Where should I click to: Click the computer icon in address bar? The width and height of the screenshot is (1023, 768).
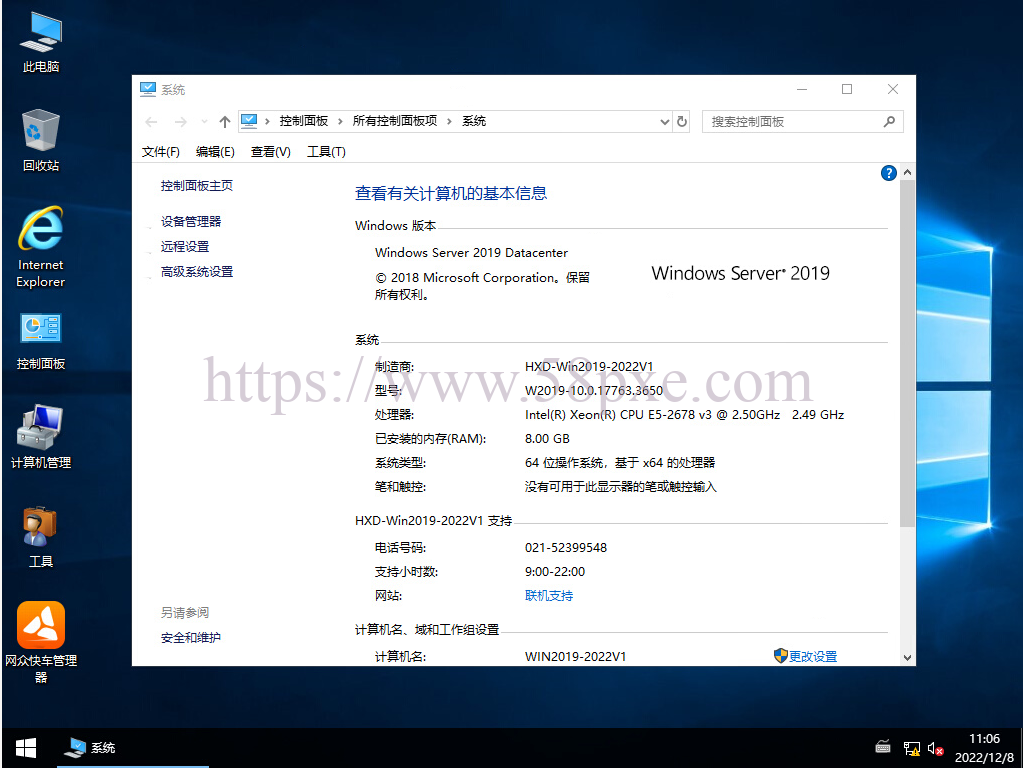click(249, 121)
